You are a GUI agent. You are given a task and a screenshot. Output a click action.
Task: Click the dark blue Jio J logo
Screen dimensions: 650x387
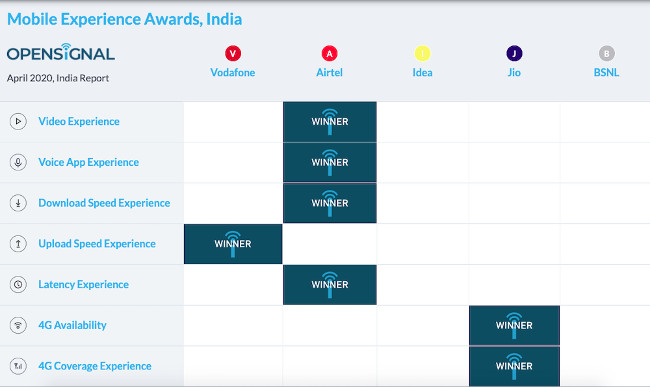(514, 53)
